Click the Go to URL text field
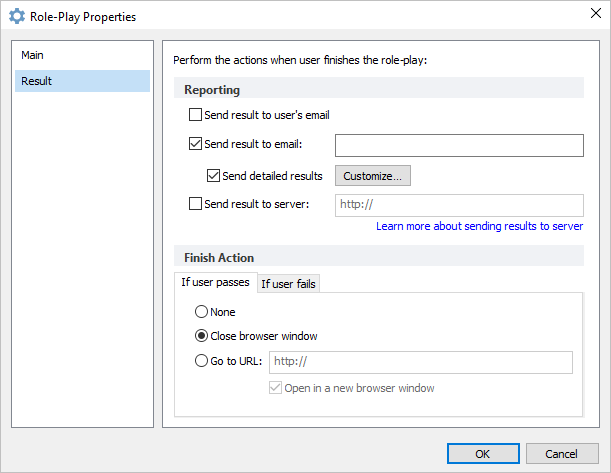This screenshot has width=611, height=473. click(421, 362)
